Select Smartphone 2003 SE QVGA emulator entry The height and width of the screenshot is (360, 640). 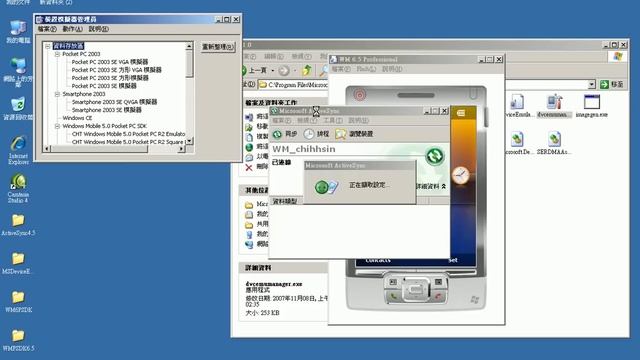click(x=114, y=102)
